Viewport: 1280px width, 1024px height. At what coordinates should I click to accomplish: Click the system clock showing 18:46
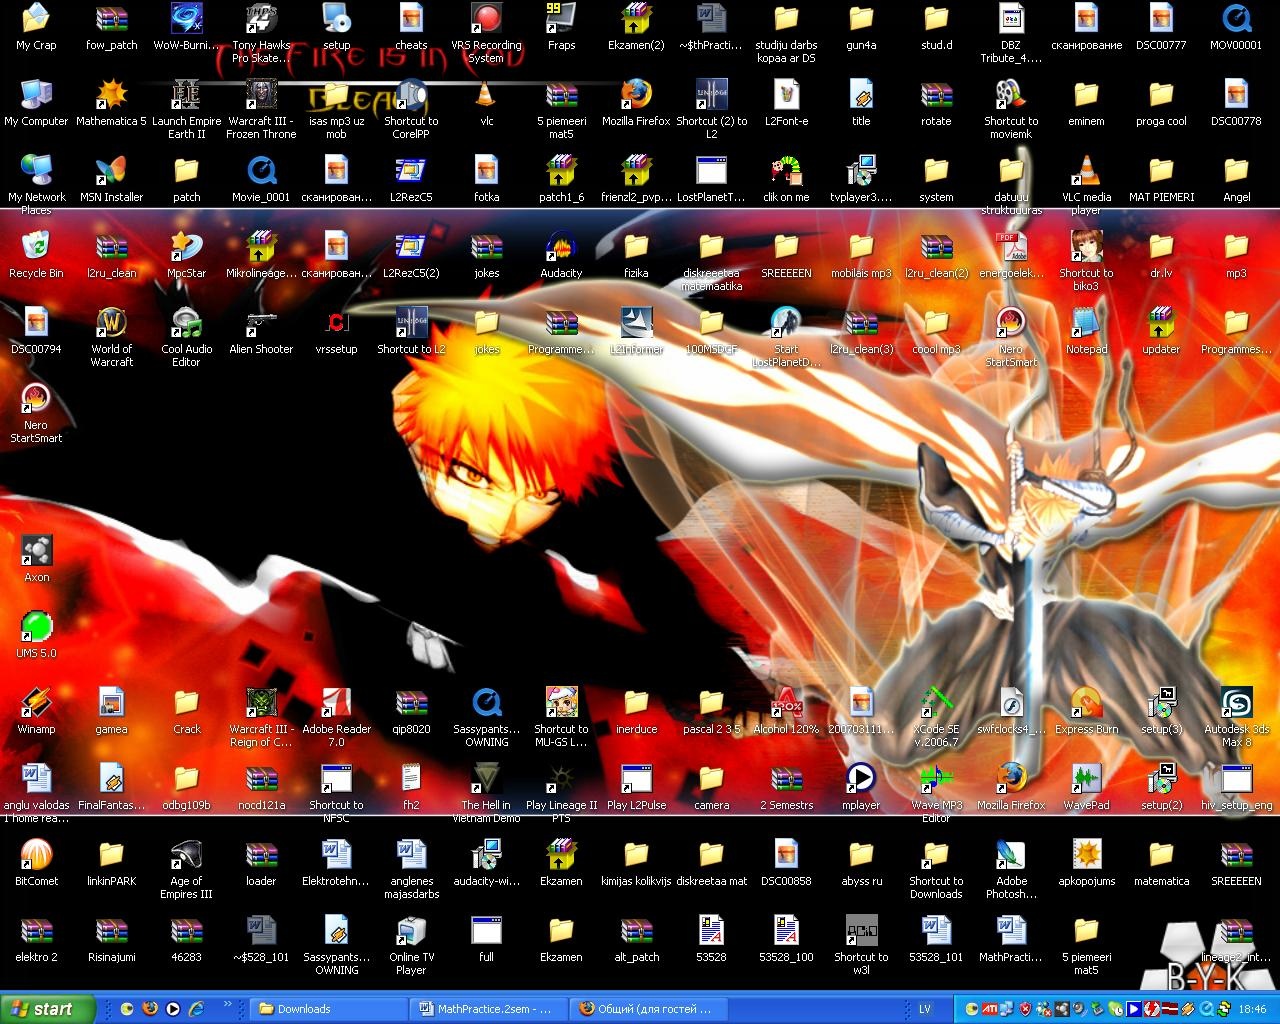1252,1009
